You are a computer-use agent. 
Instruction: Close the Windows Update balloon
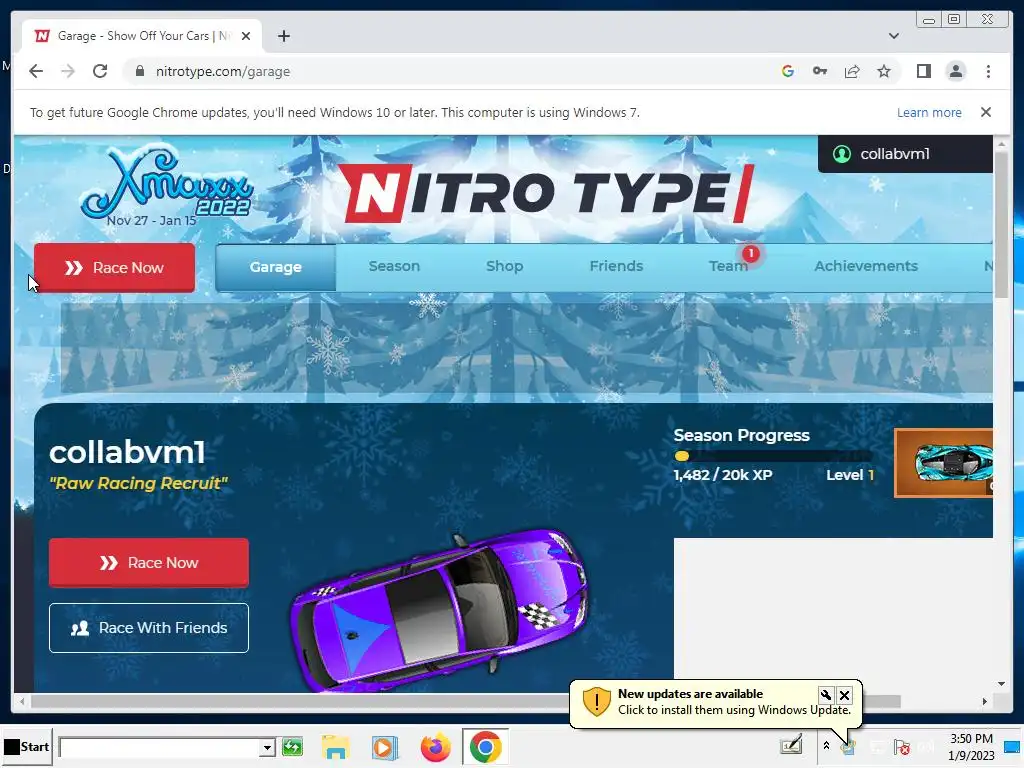844,696
